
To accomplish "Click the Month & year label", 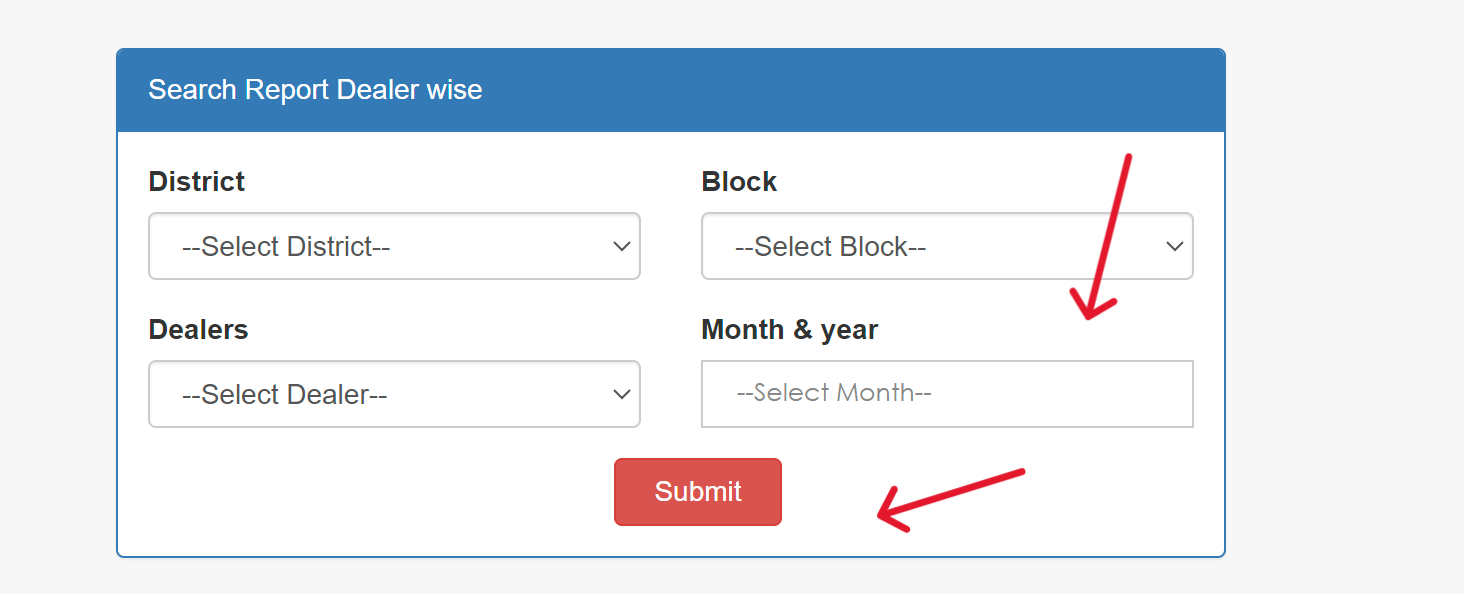I will point(789,330).
